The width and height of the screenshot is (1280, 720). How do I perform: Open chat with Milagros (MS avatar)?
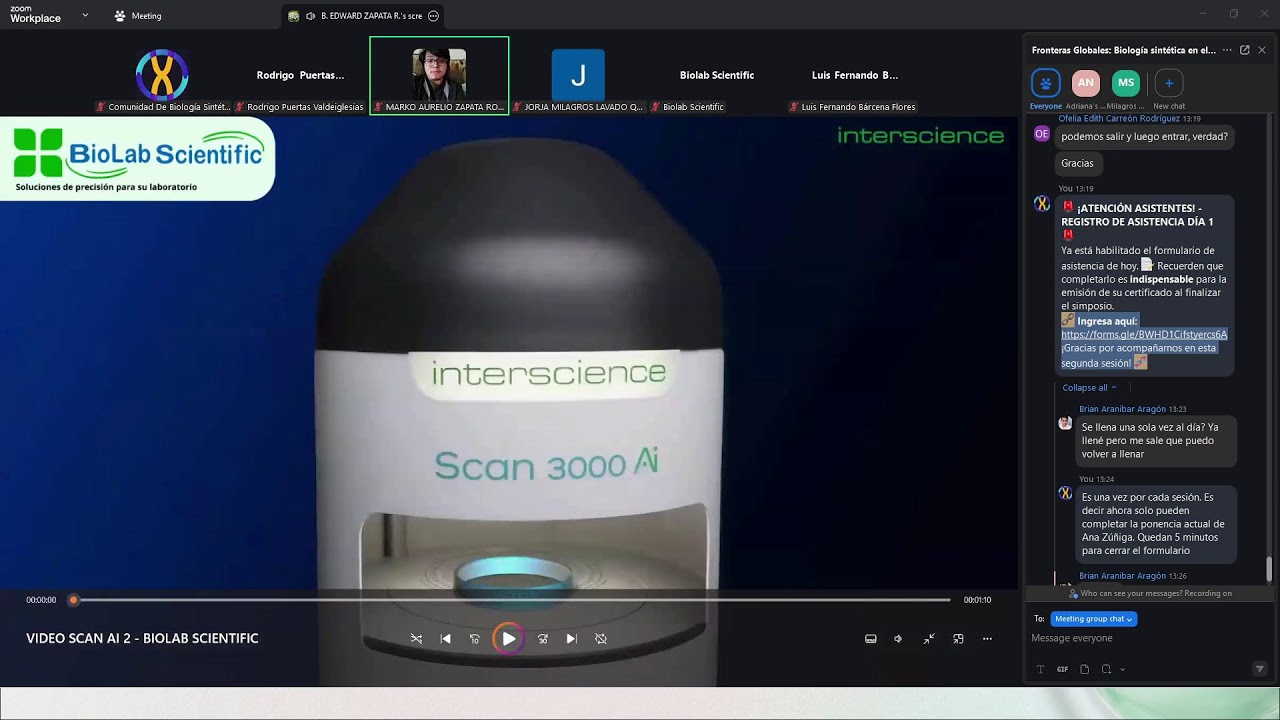coord(1126,88)
